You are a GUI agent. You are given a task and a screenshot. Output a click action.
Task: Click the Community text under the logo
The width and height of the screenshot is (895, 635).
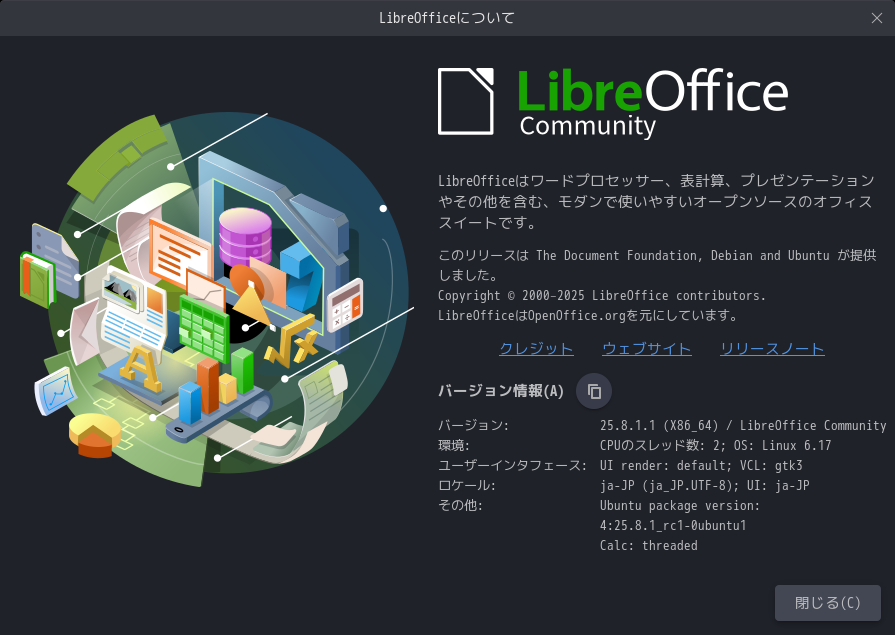[x=587, y=127]
